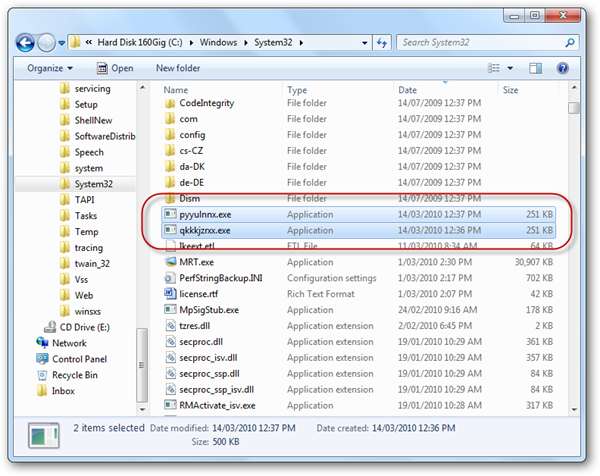Toggle the preview pane icon

coord(535,68)
